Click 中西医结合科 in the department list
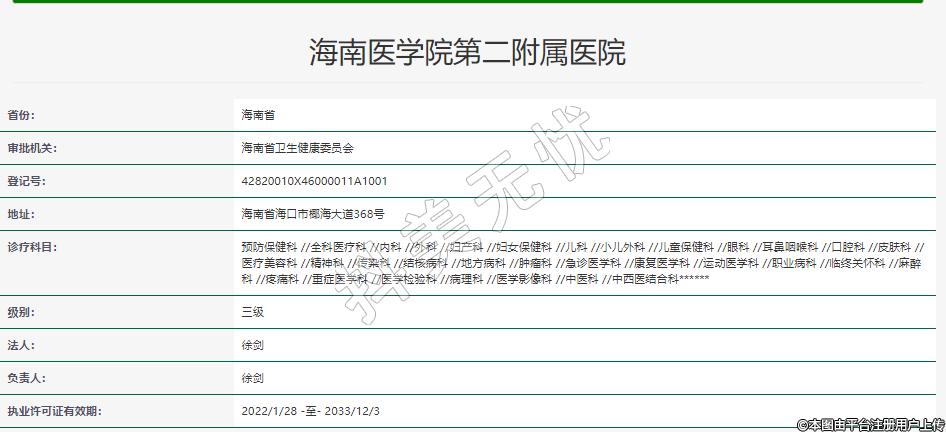 pyautogui.click(x=645, y=278)
